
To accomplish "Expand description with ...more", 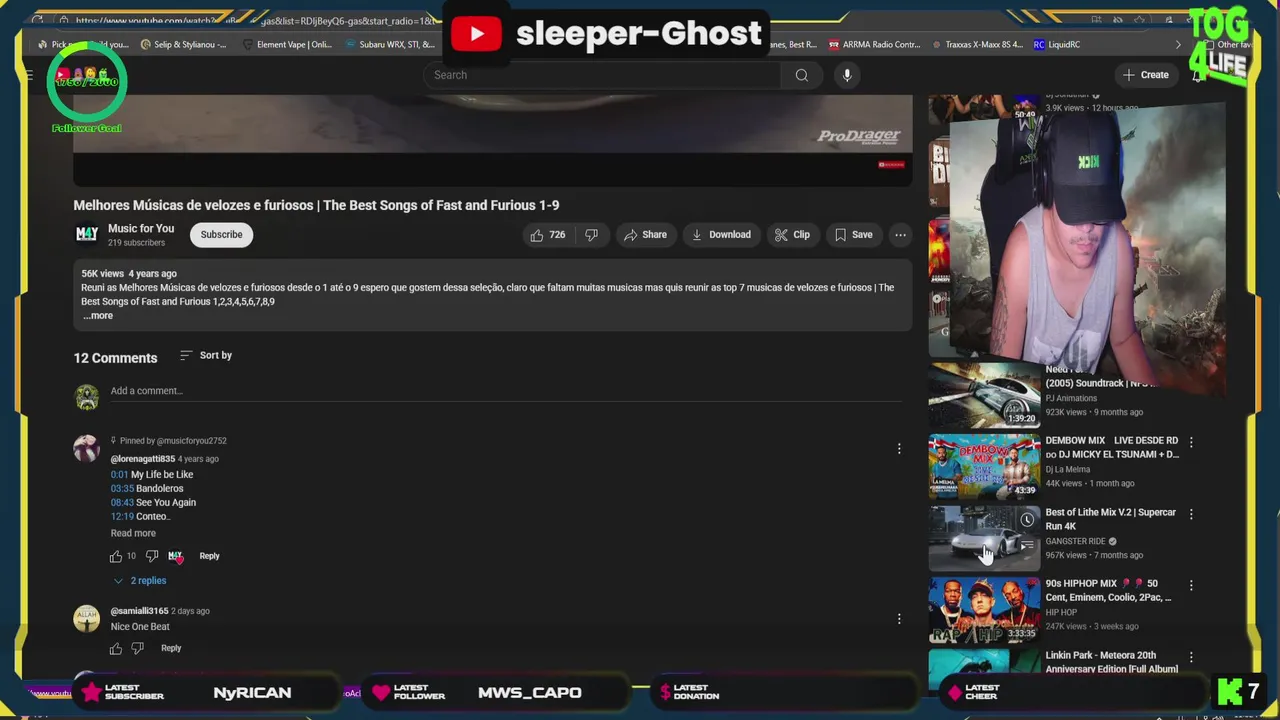I will coord(98,316).
